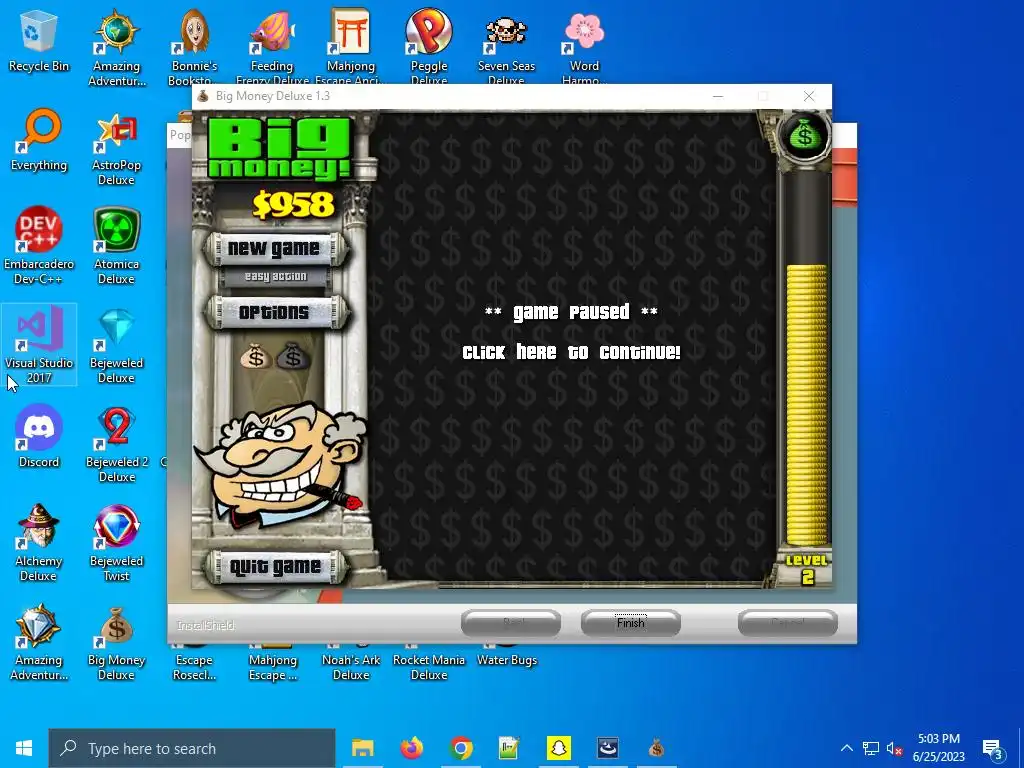Open the Amazing Adventures bottom-row desktop icon

click(x=39, y=642)
